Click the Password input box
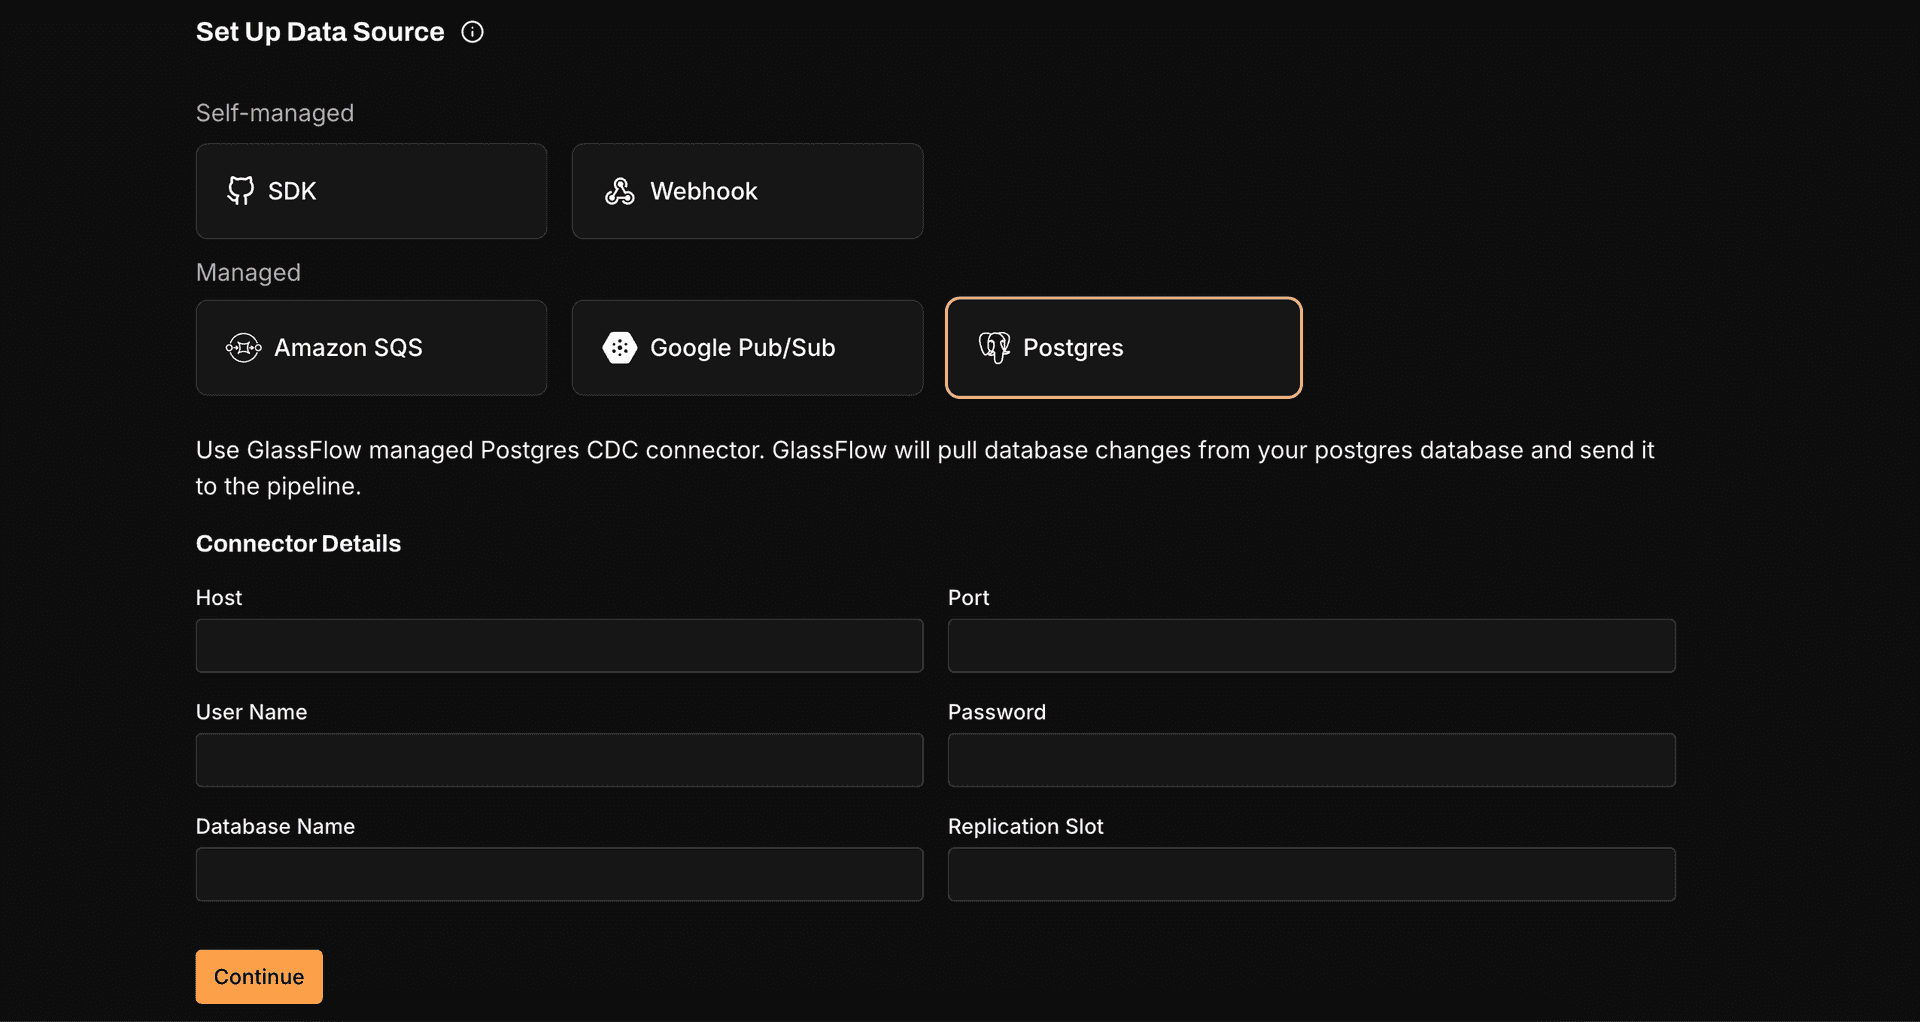Image resolution: width=1920 pixels, height=1022 pixels. [1311, 760]
